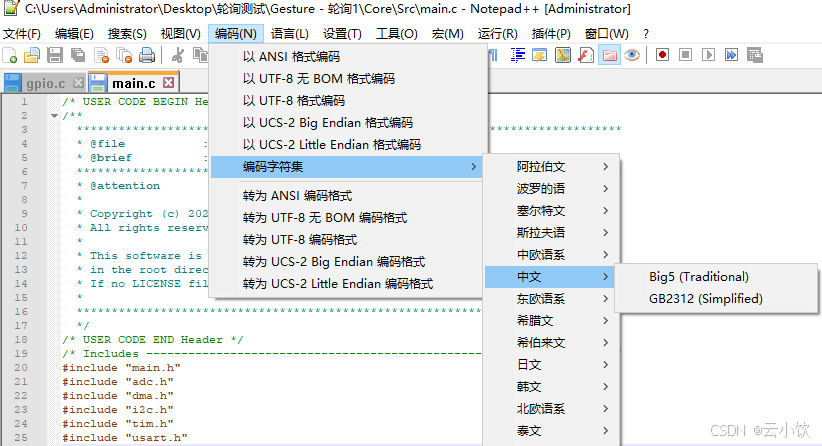The image size is (822, 446).
Task: Click the stop macro recording icon
Action: pos(685,55)
